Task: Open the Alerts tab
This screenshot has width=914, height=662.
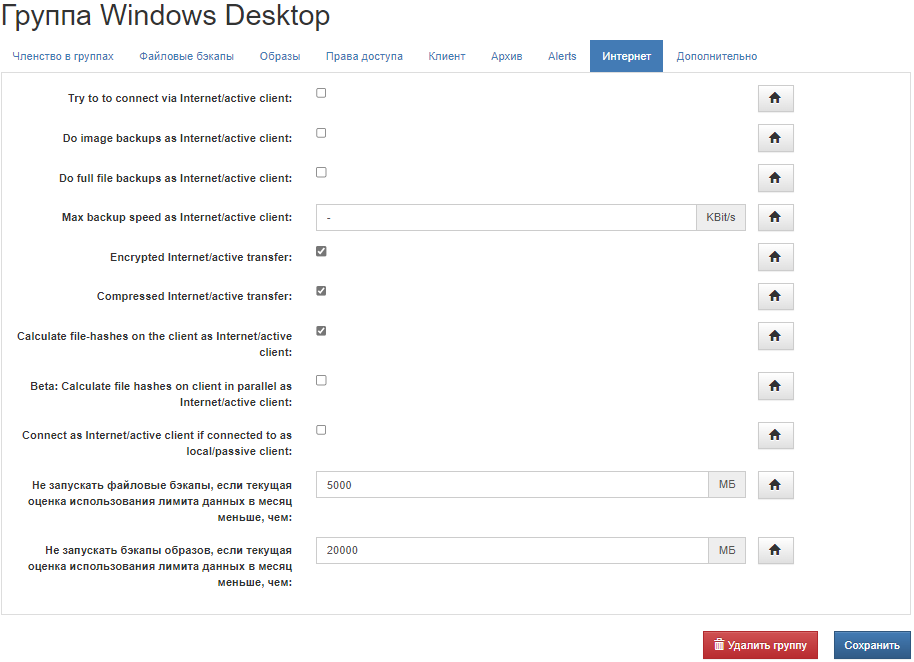Action: click(x=562, y=57)
